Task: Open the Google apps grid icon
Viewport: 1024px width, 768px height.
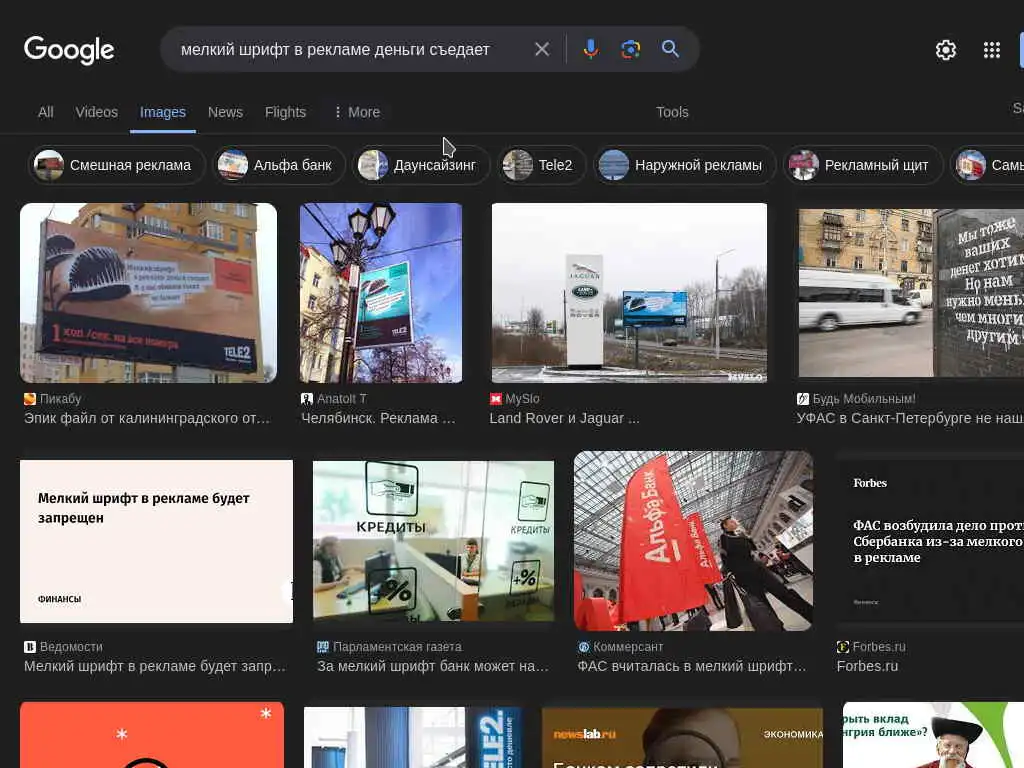Action: click(x=992, y=50)
